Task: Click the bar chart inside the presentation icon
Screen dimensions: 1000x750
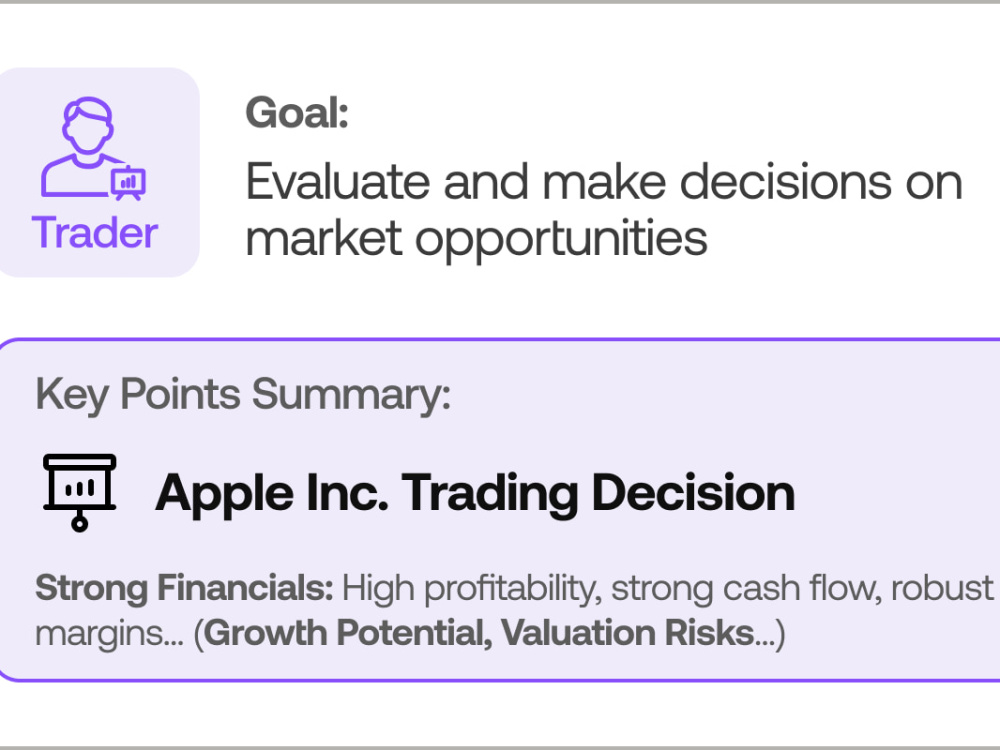Action: [x=80, y=488]
